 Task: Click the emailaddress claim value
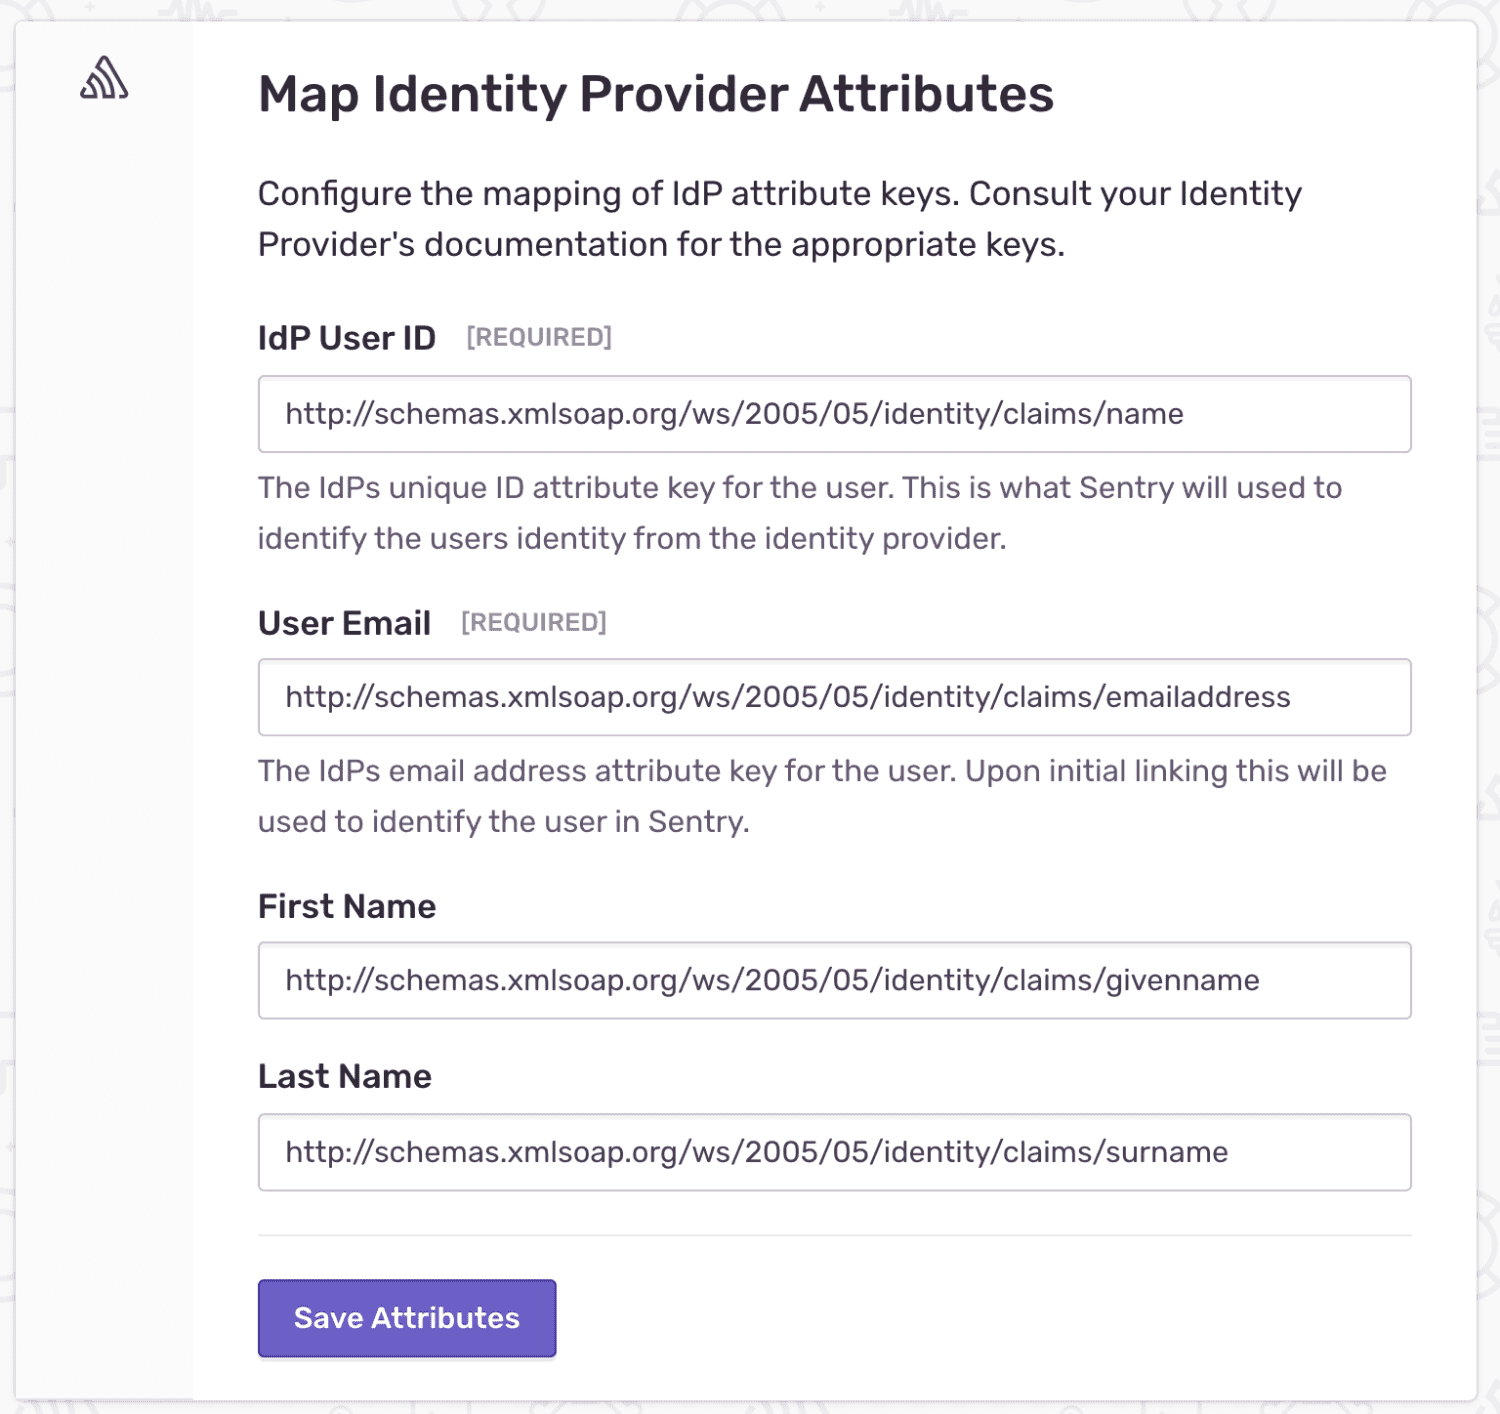[x=787, y=697]
